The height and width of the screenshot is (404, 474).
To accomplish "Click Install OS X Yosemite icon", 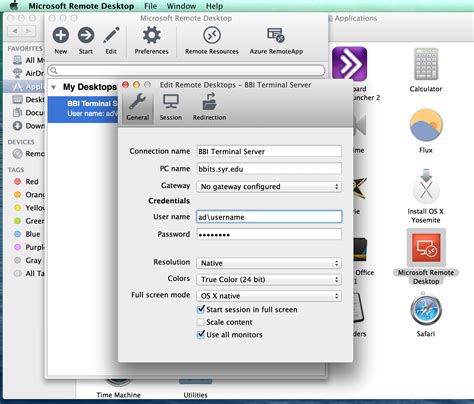I will 426,186.
